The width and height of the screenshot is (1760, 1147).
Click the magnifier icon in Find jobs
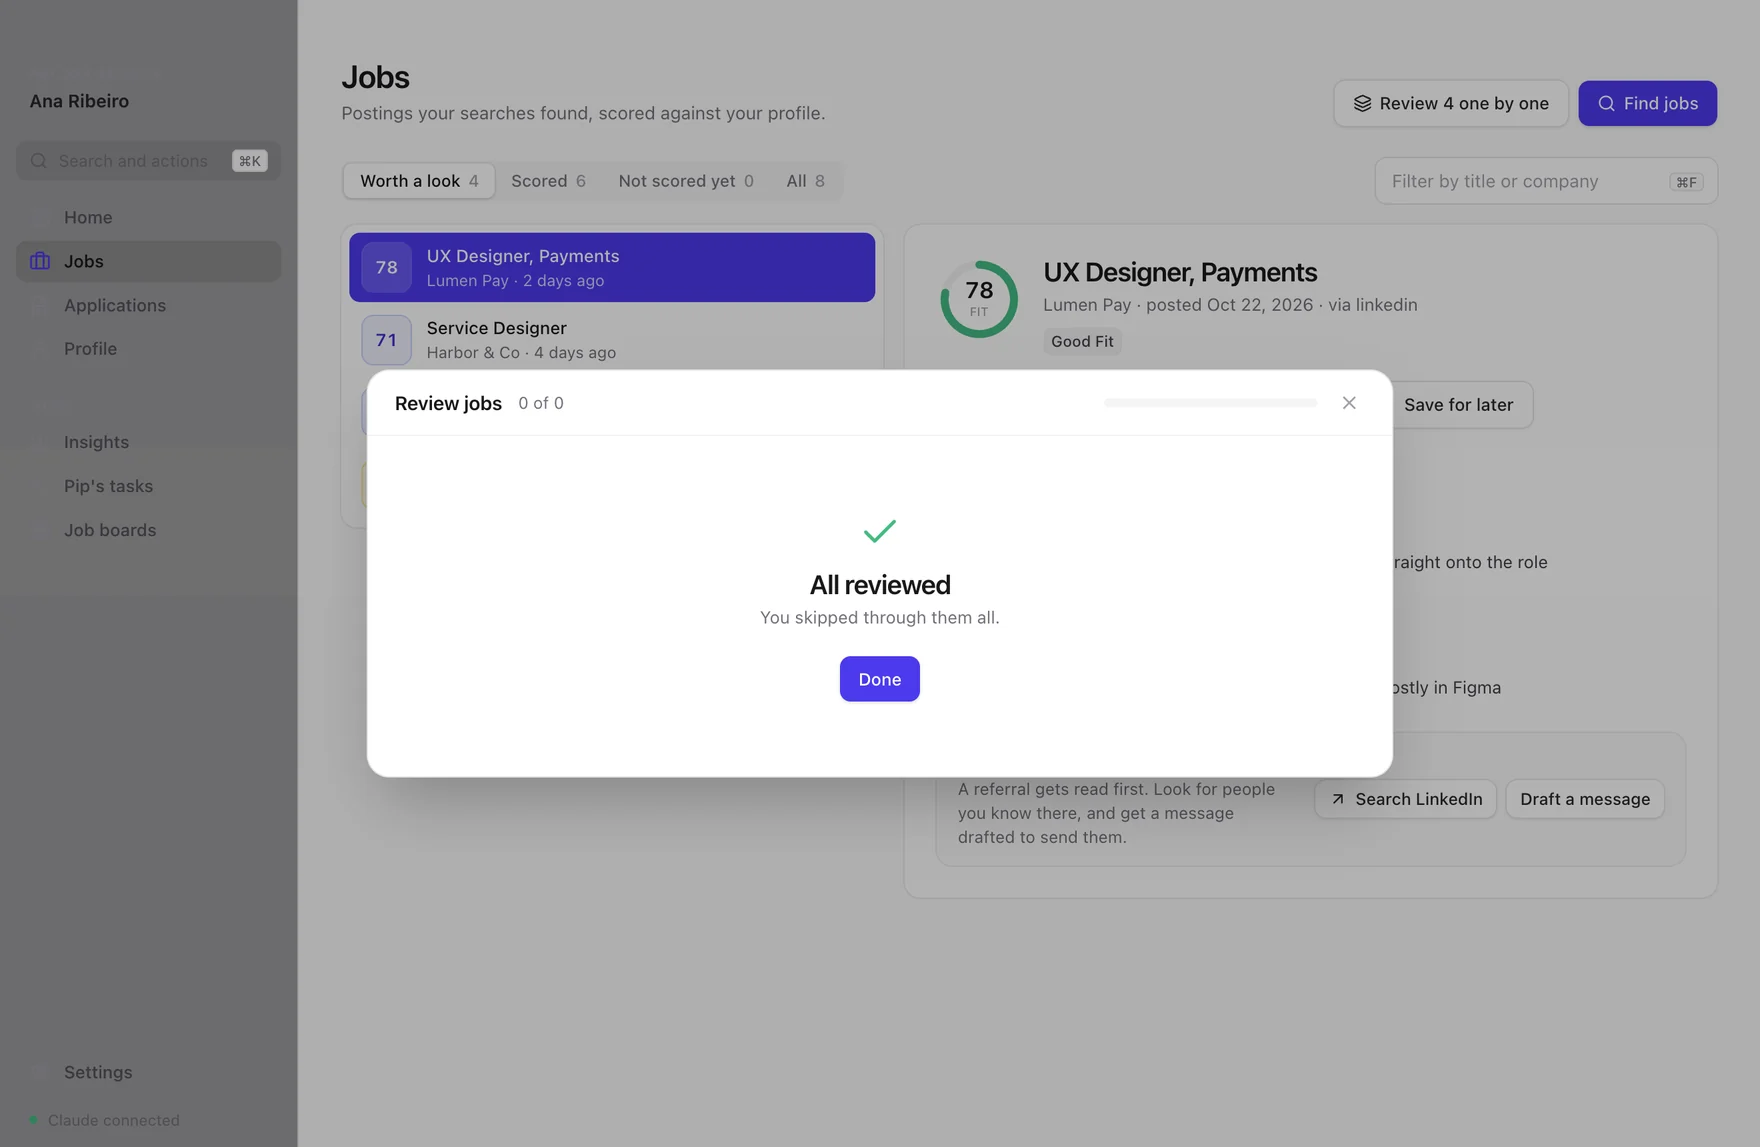tap(1606, 103)
